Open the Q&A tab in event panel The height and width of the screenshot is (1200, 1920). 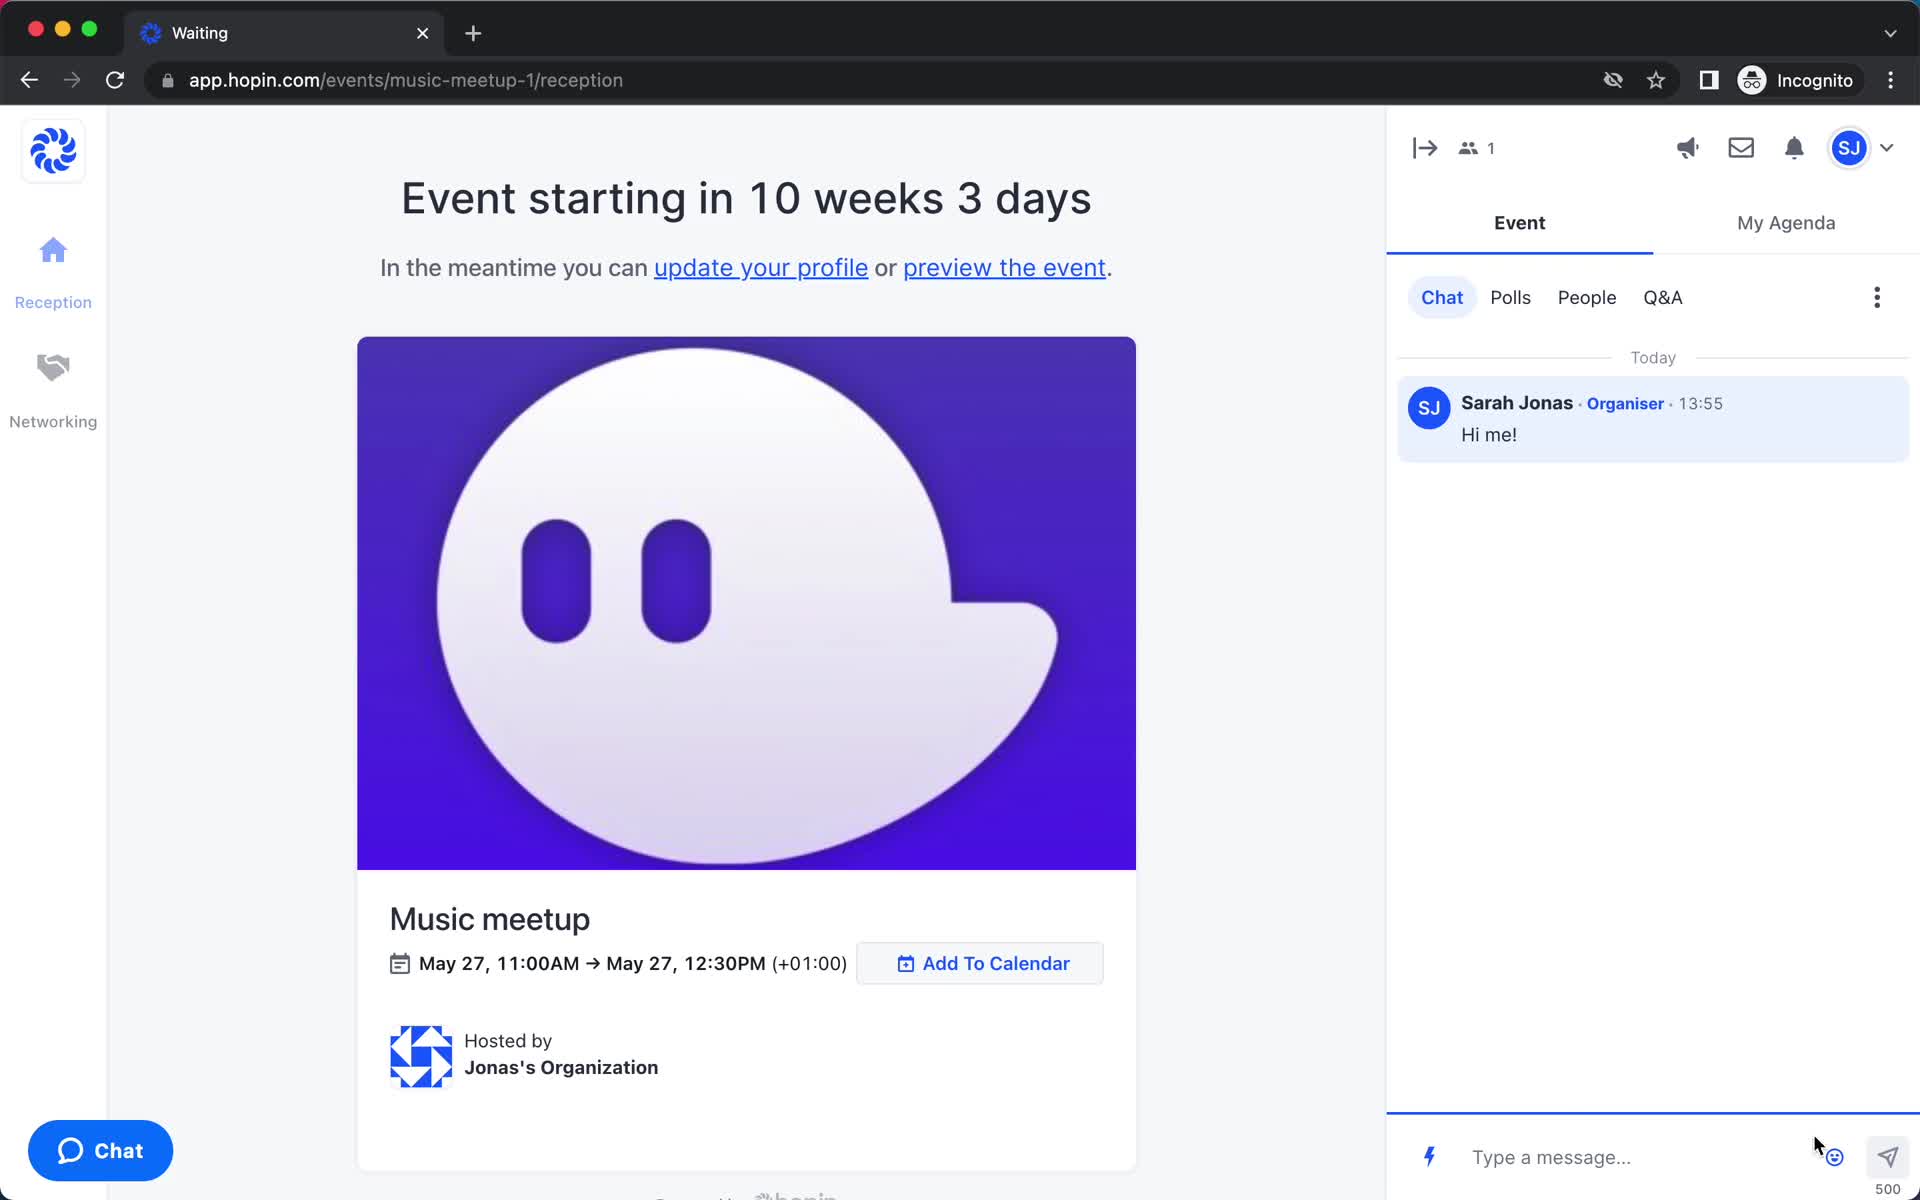coord(1664,297)
